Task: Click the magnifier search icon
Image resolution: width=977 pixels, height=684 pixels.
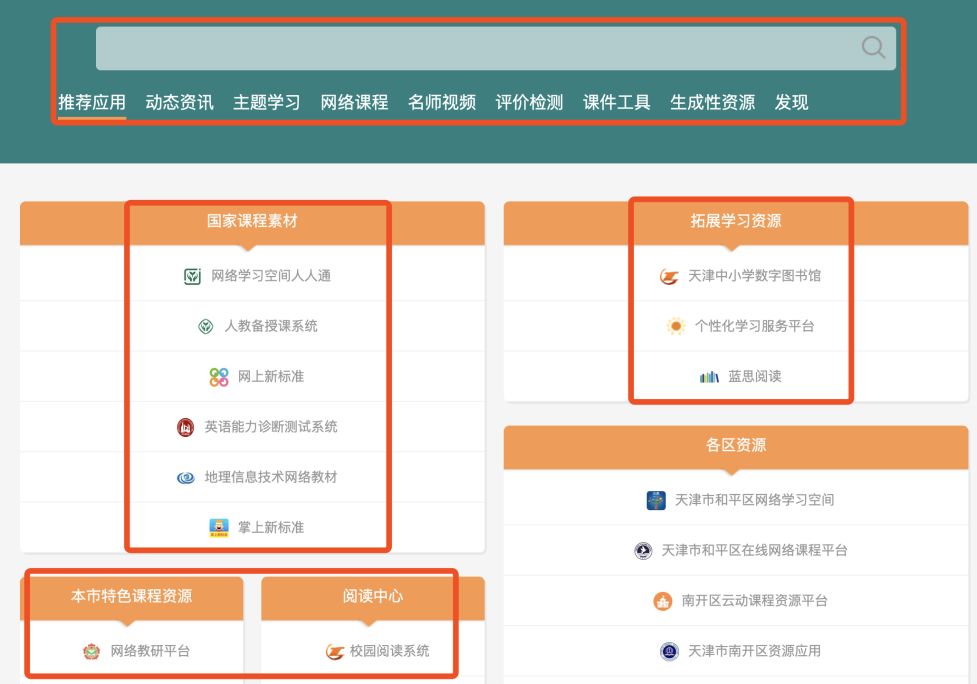Action: click(873, 47)
